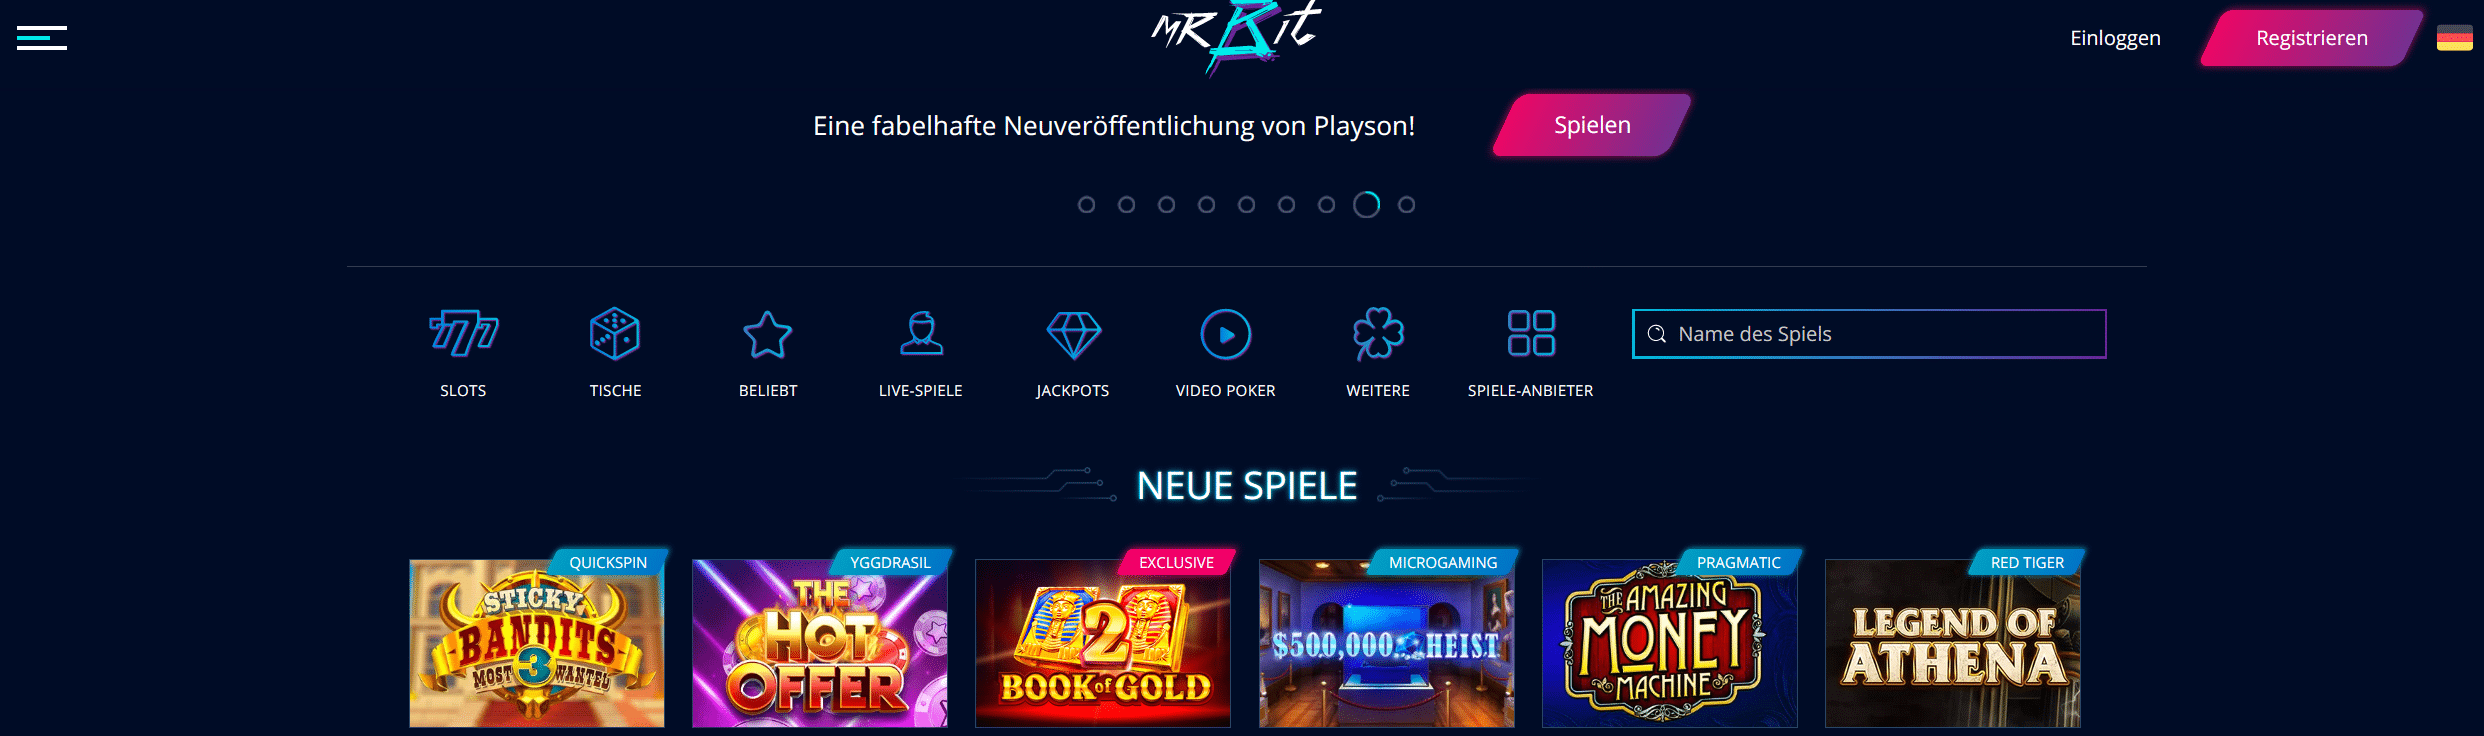This screenshot has height=736, width=2484.
Task: Select the fifth carousel slide dot
Action: (x=1246, y=205)
